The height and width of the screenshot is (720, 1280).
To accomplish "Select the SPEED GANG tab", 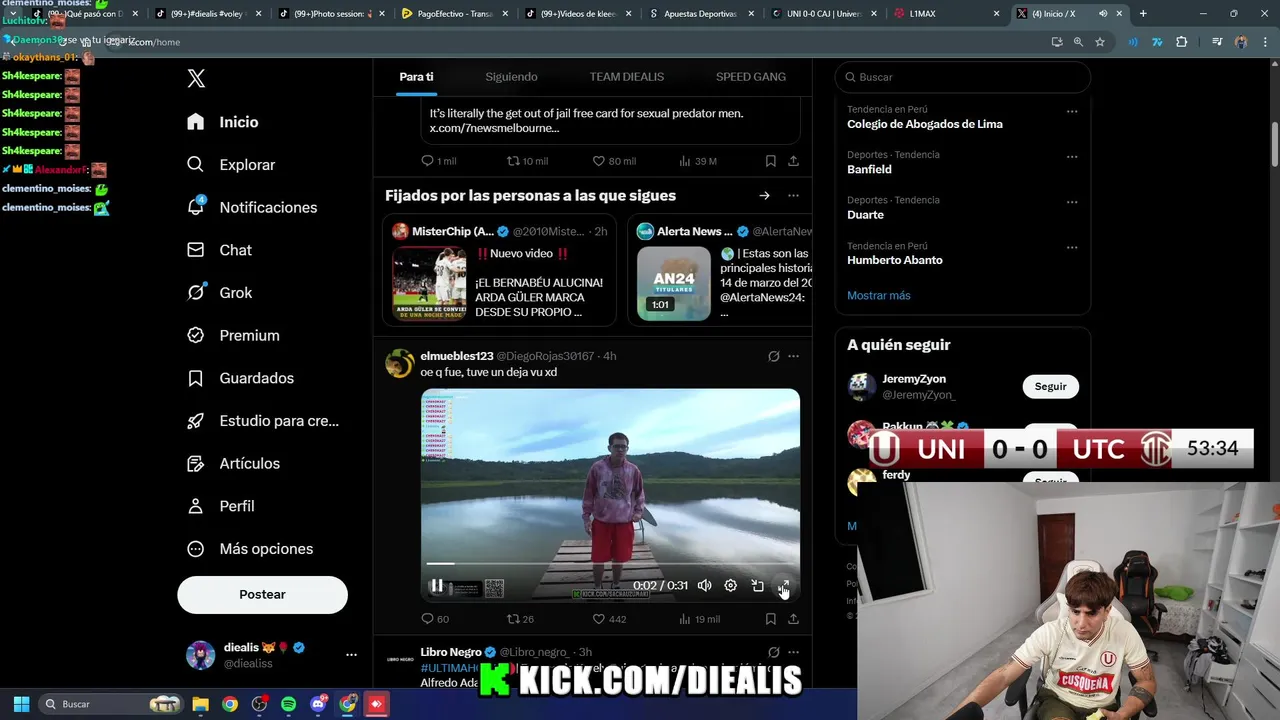I will [x=751, y=77].
